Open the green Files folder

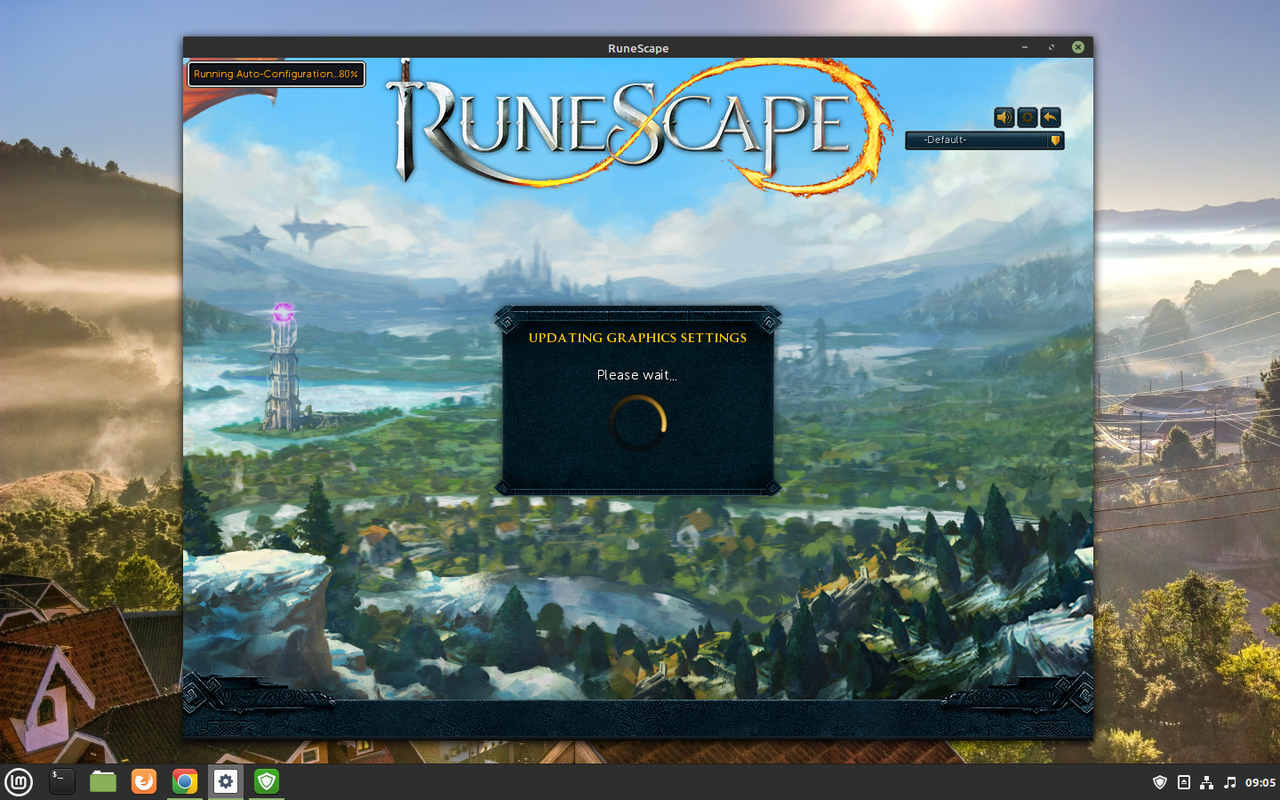point(103,781)
